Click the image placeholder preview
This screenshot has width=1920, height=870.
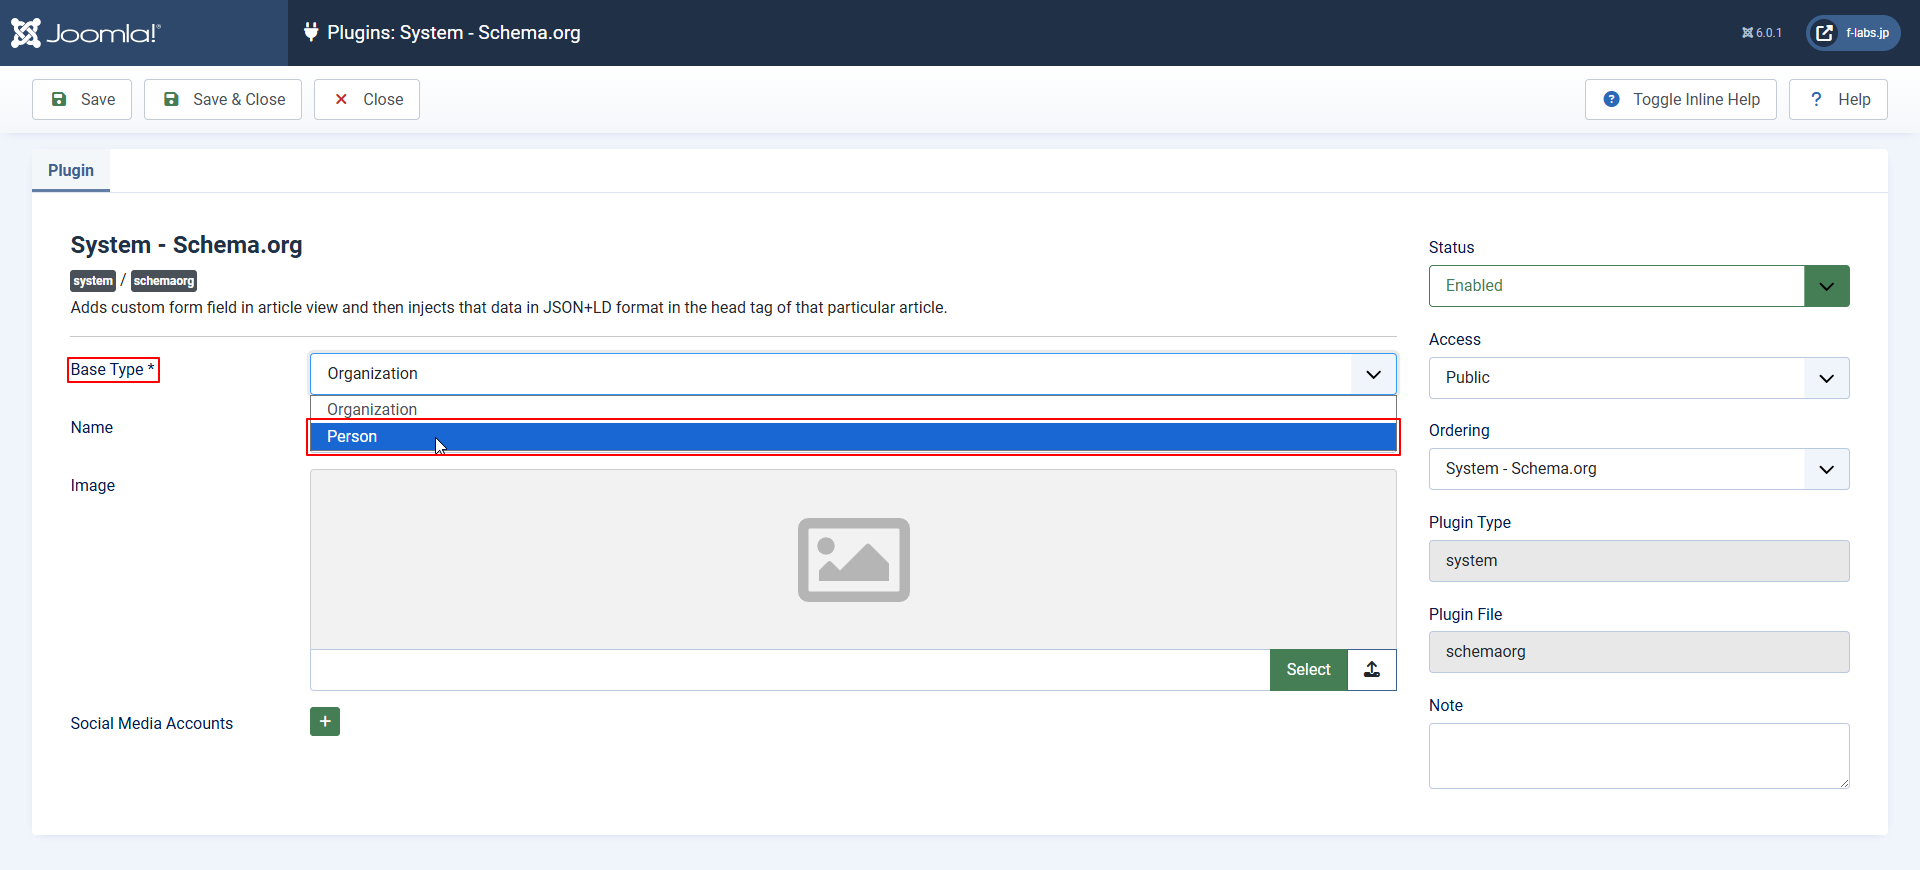coord(852,560)
